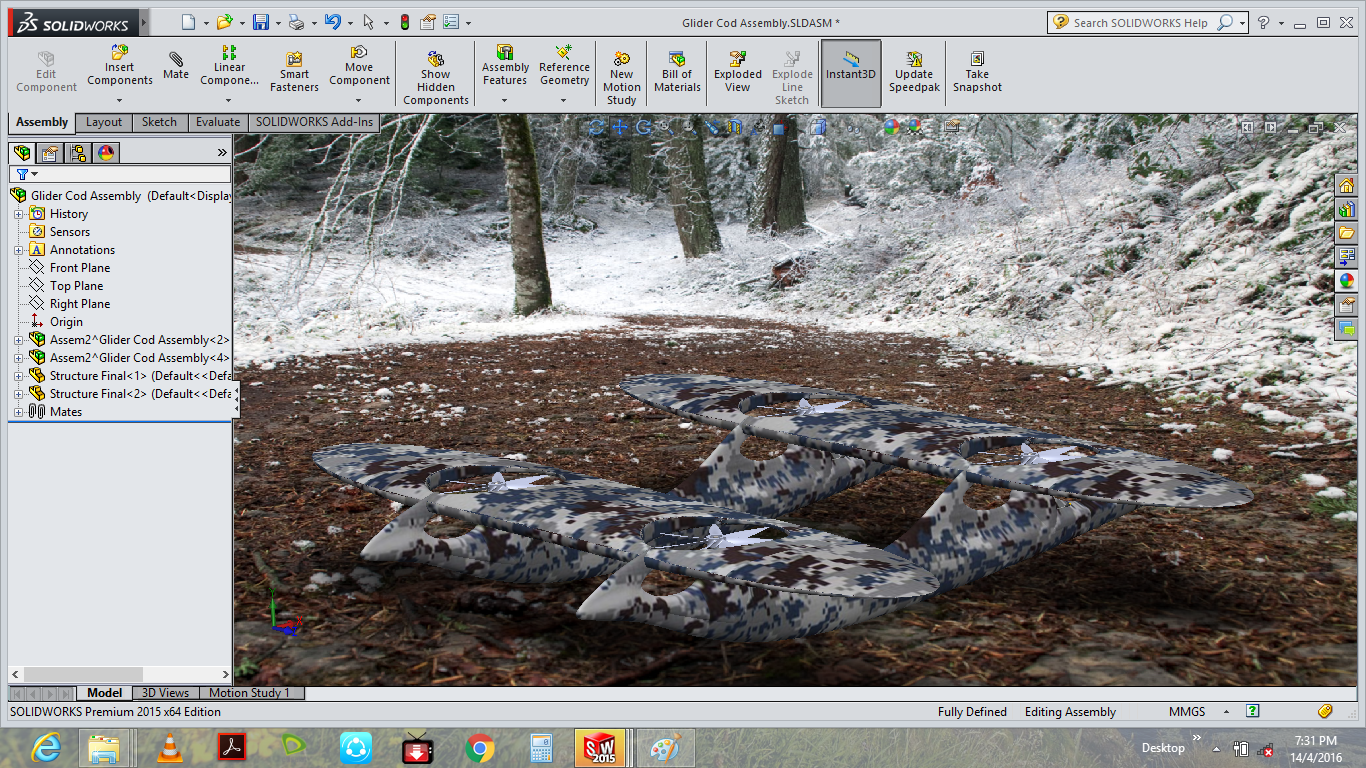The image size is (1366, 768).
Task: Click the Undo icon
Action: (333, 22)
